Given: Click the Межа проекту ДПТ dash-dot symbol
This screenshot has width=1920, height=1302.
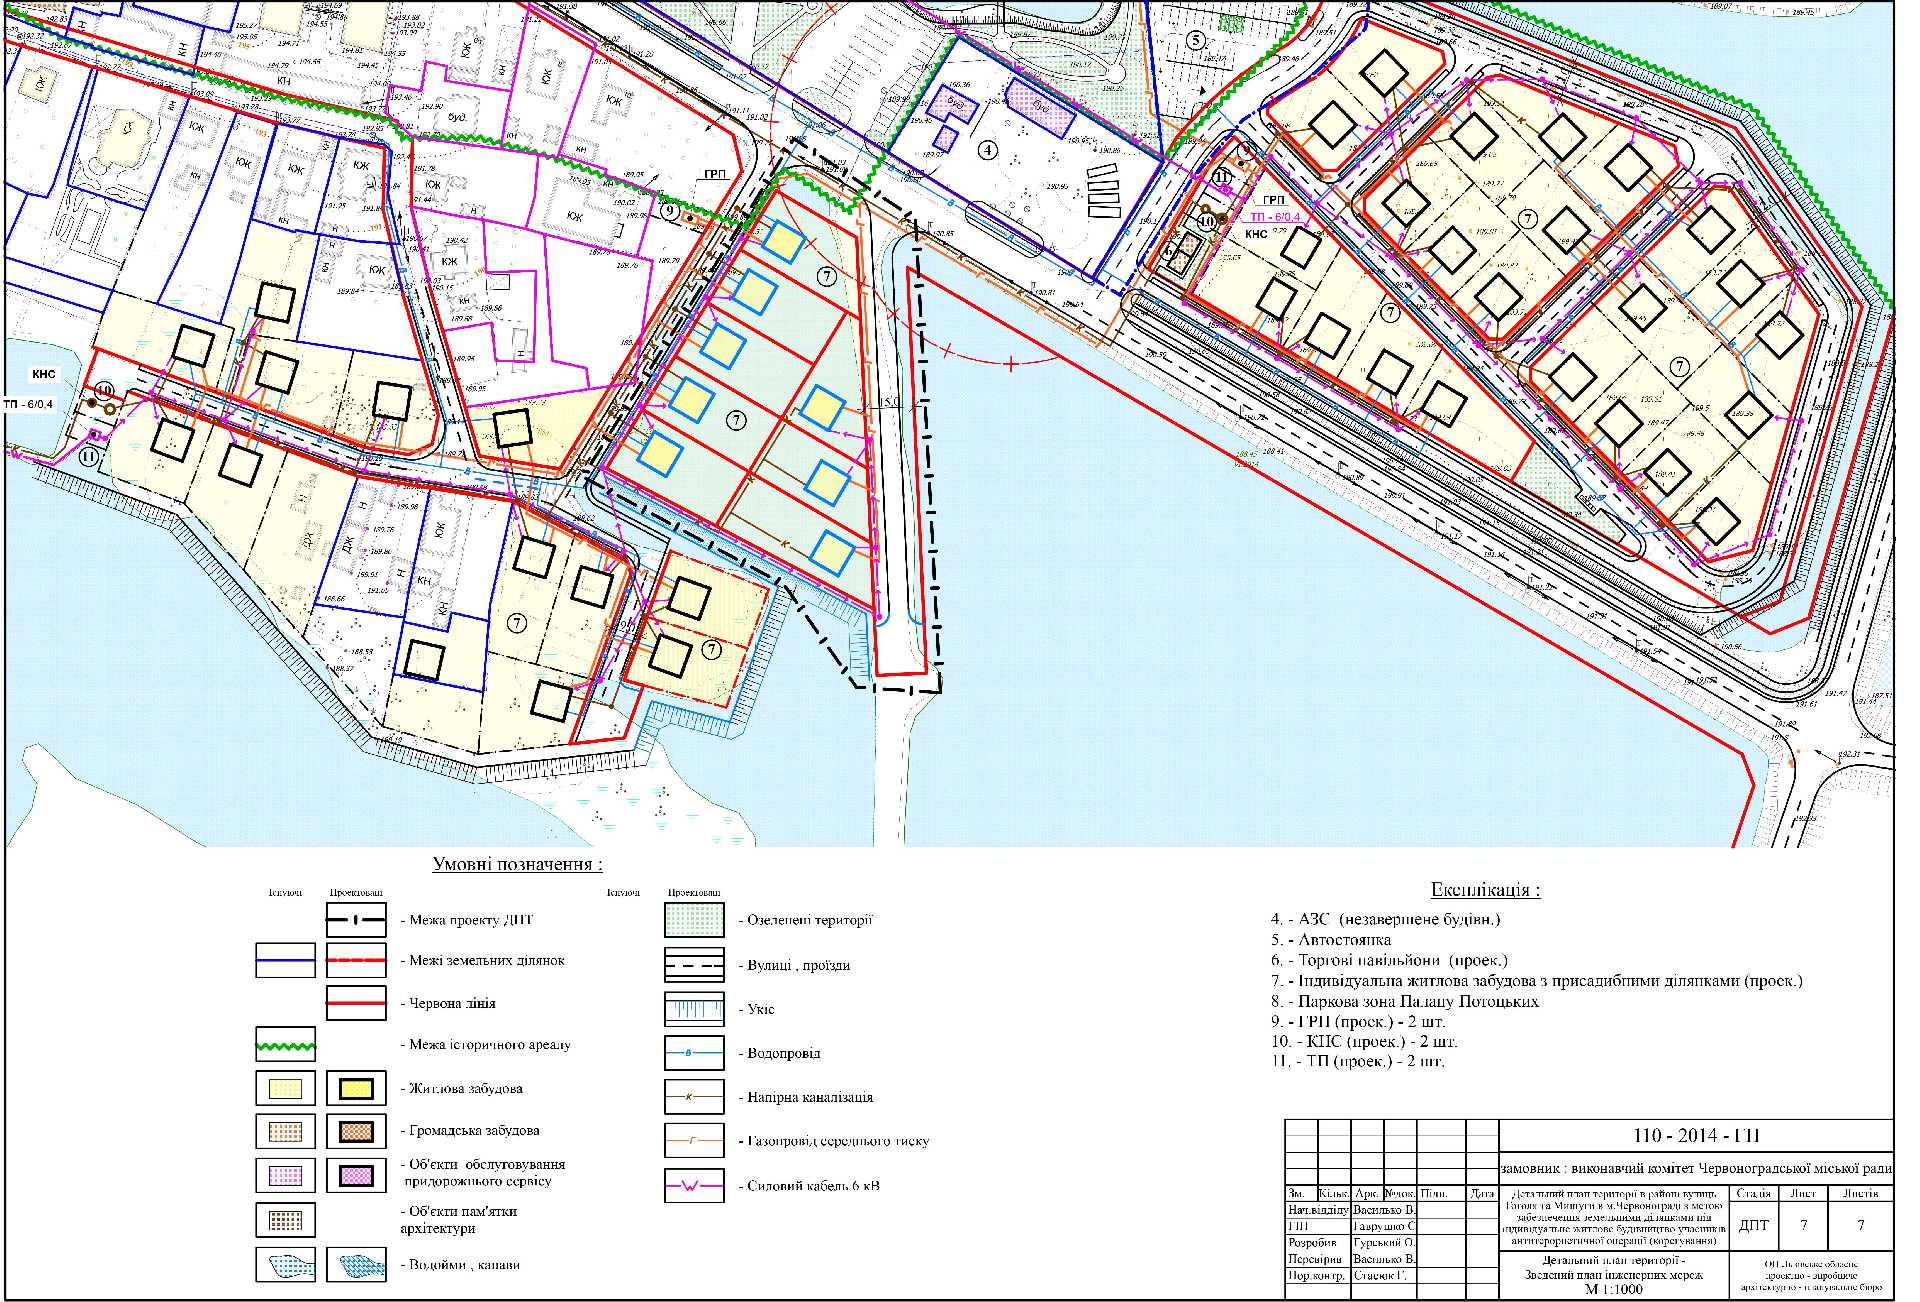Looking at the screenshot, I should click(356, 920).
